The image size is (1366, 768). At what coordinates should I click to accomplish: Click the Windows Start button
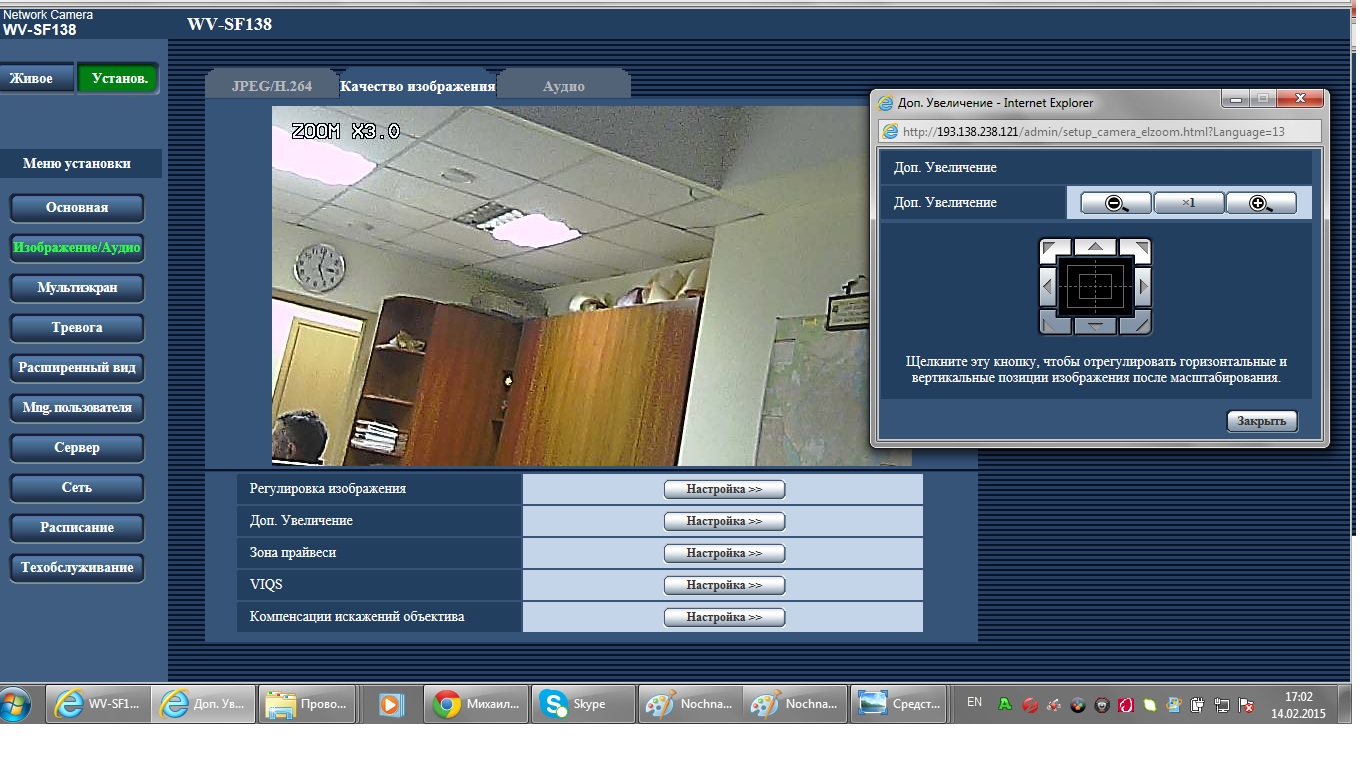(16, 704)
